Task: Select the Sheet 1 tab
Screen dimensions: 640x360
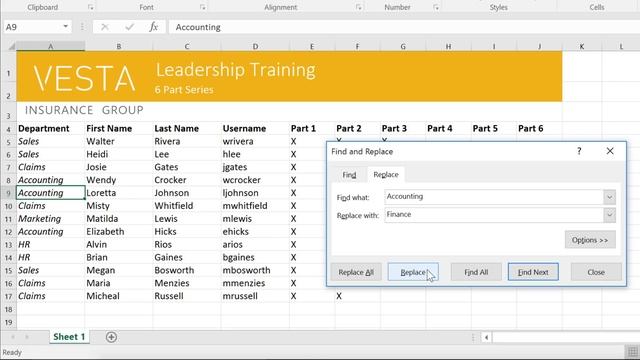Action: click(x=69, y=337)
